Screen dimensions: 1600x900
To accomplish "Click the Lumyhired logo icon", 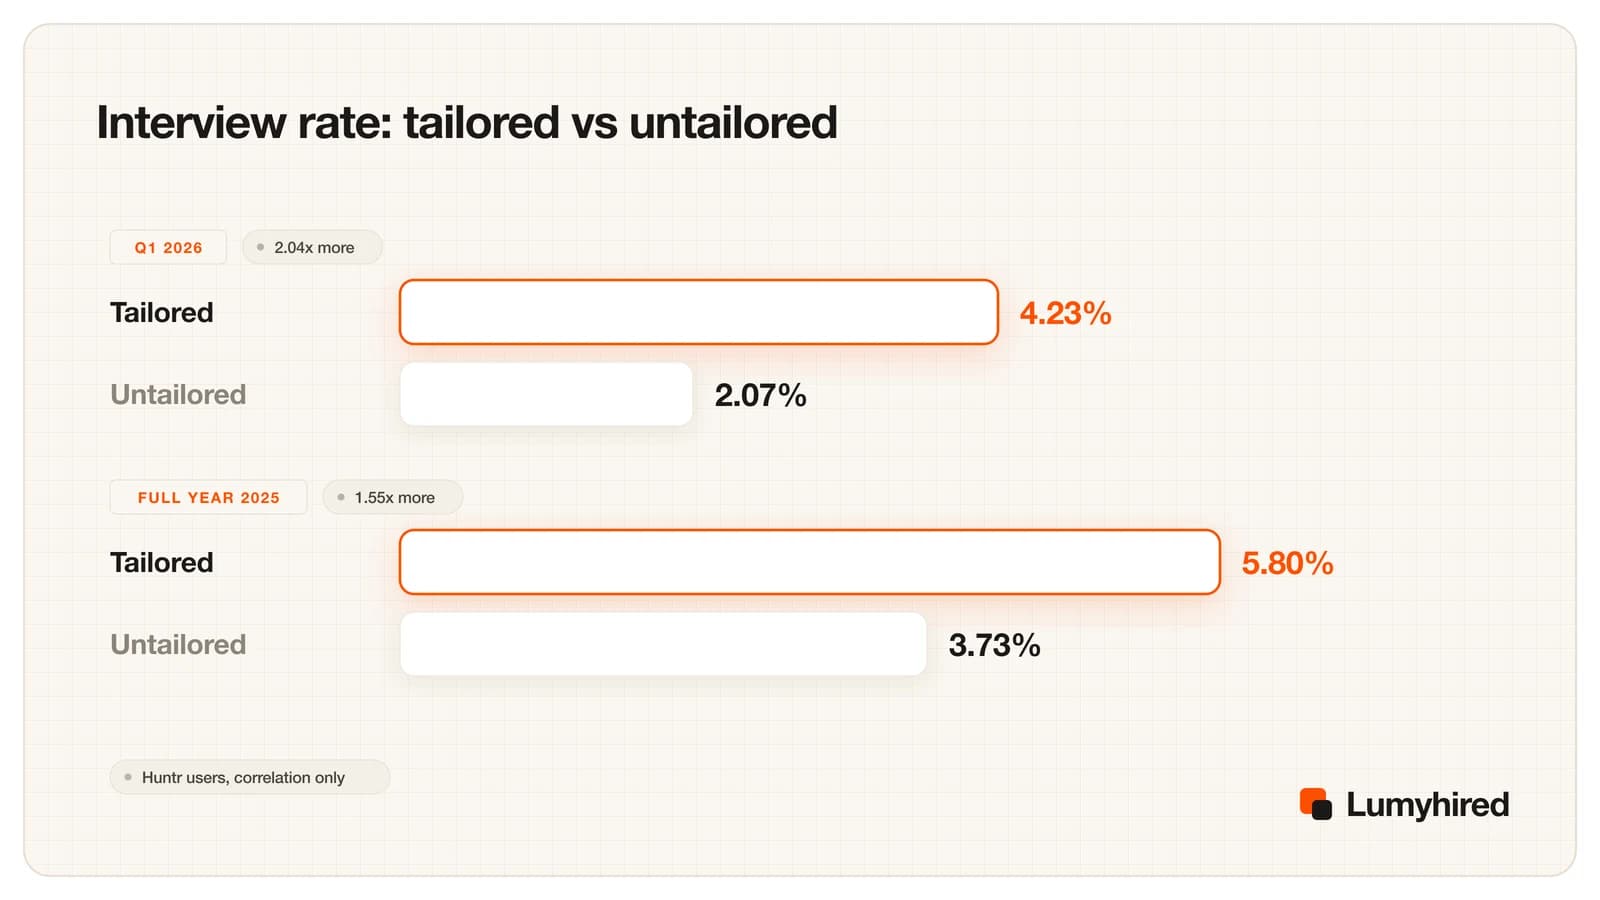I will point(1315,804).
